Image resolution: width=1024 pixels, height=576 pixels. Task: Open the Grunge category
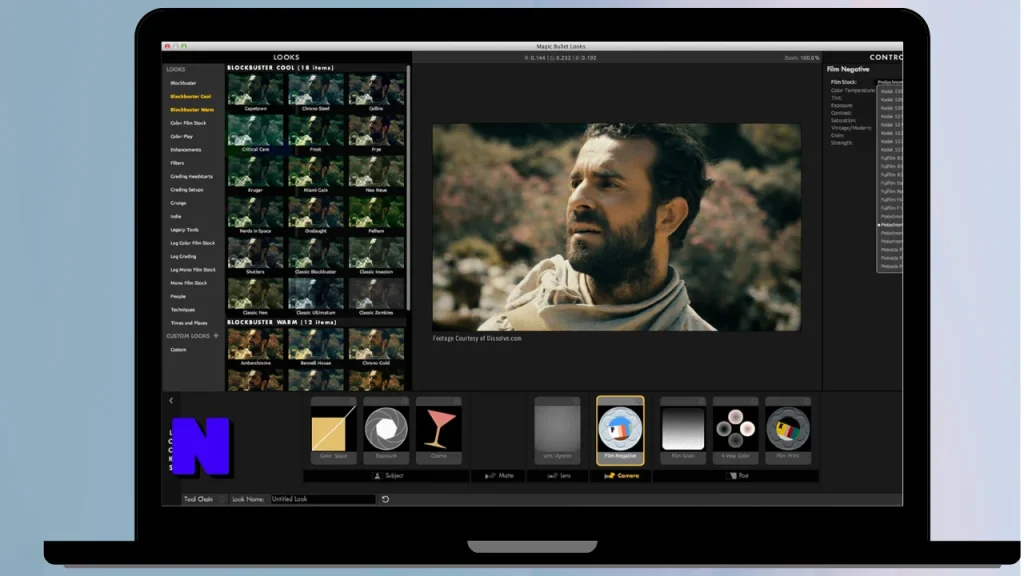coord(178,203)
